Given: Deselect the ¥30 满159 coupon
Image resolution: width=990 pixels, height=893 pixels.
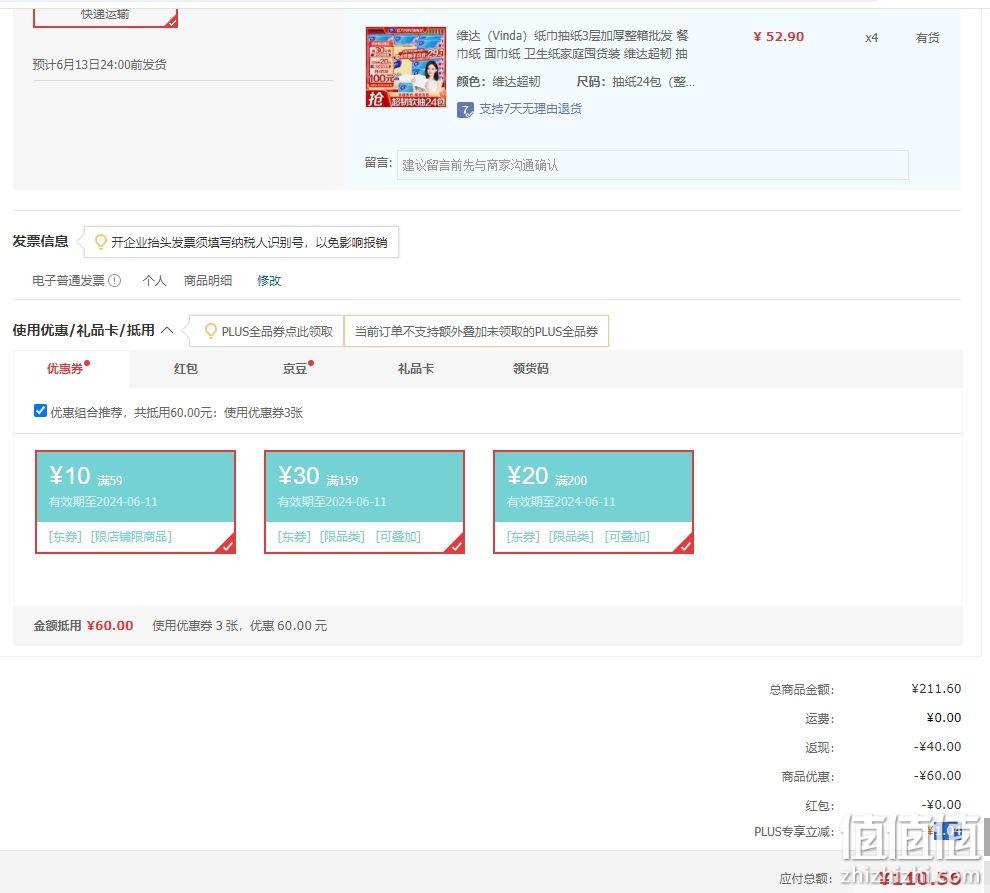Looking at the screenshot, I should [x=364, y=502].
